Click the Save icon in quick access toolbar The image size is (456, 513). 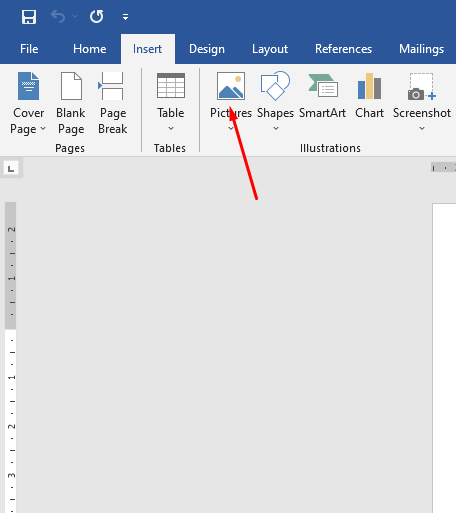[x=29, y=17]
